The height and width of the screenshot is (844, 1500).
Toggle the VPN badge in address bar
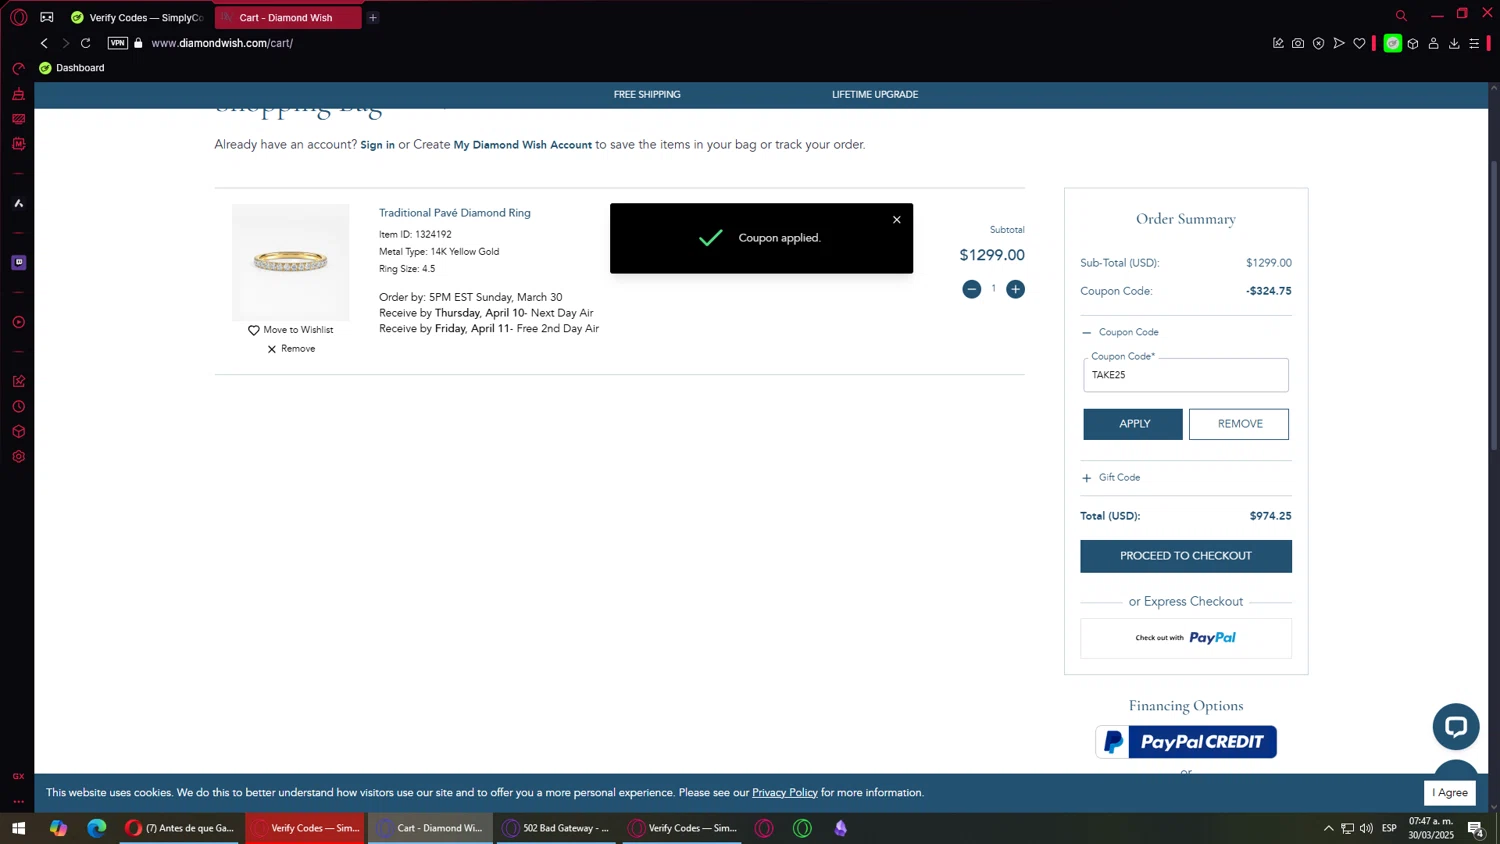click(118, 43)
